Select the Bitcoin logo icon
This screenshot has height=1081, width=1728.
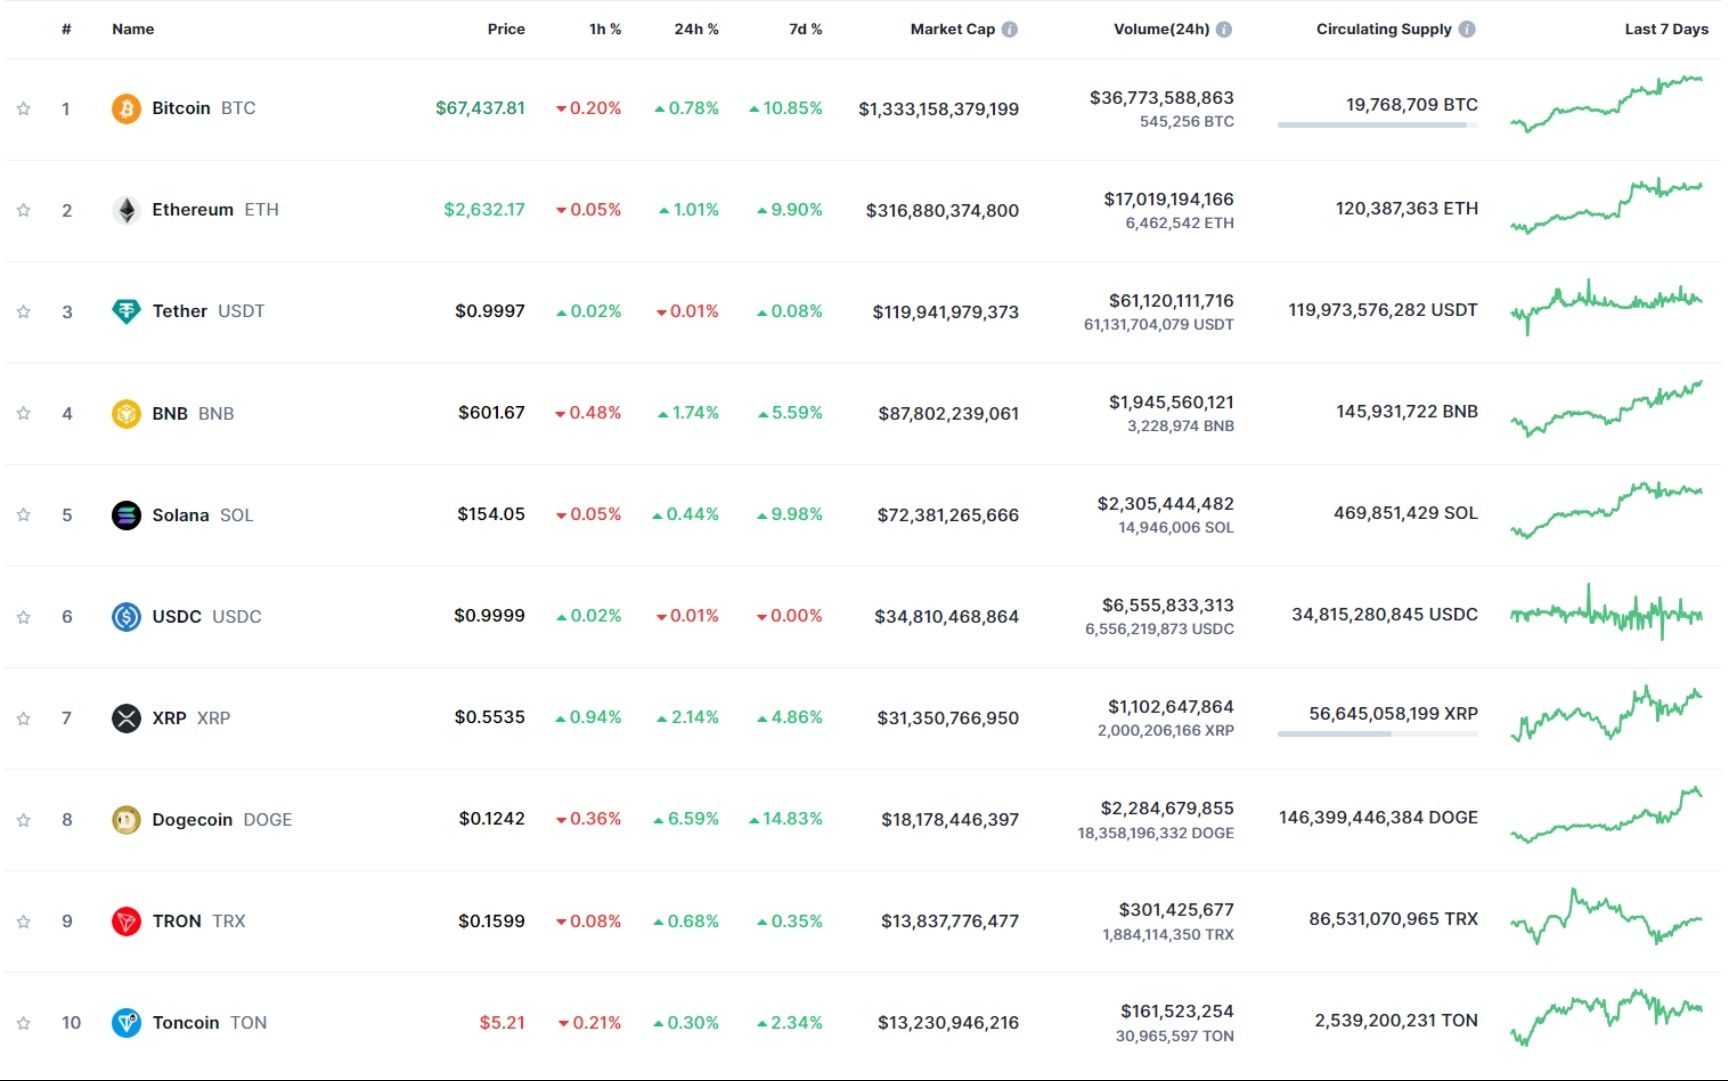point(125,108)
